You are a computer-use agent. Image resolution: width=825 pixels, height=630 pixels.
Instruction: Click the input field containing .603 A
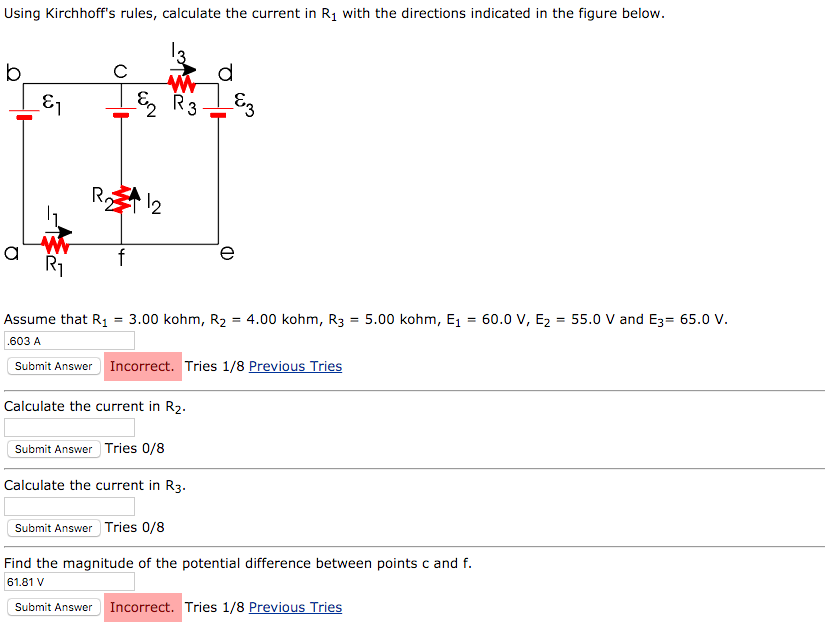click(x=68, y=340)
